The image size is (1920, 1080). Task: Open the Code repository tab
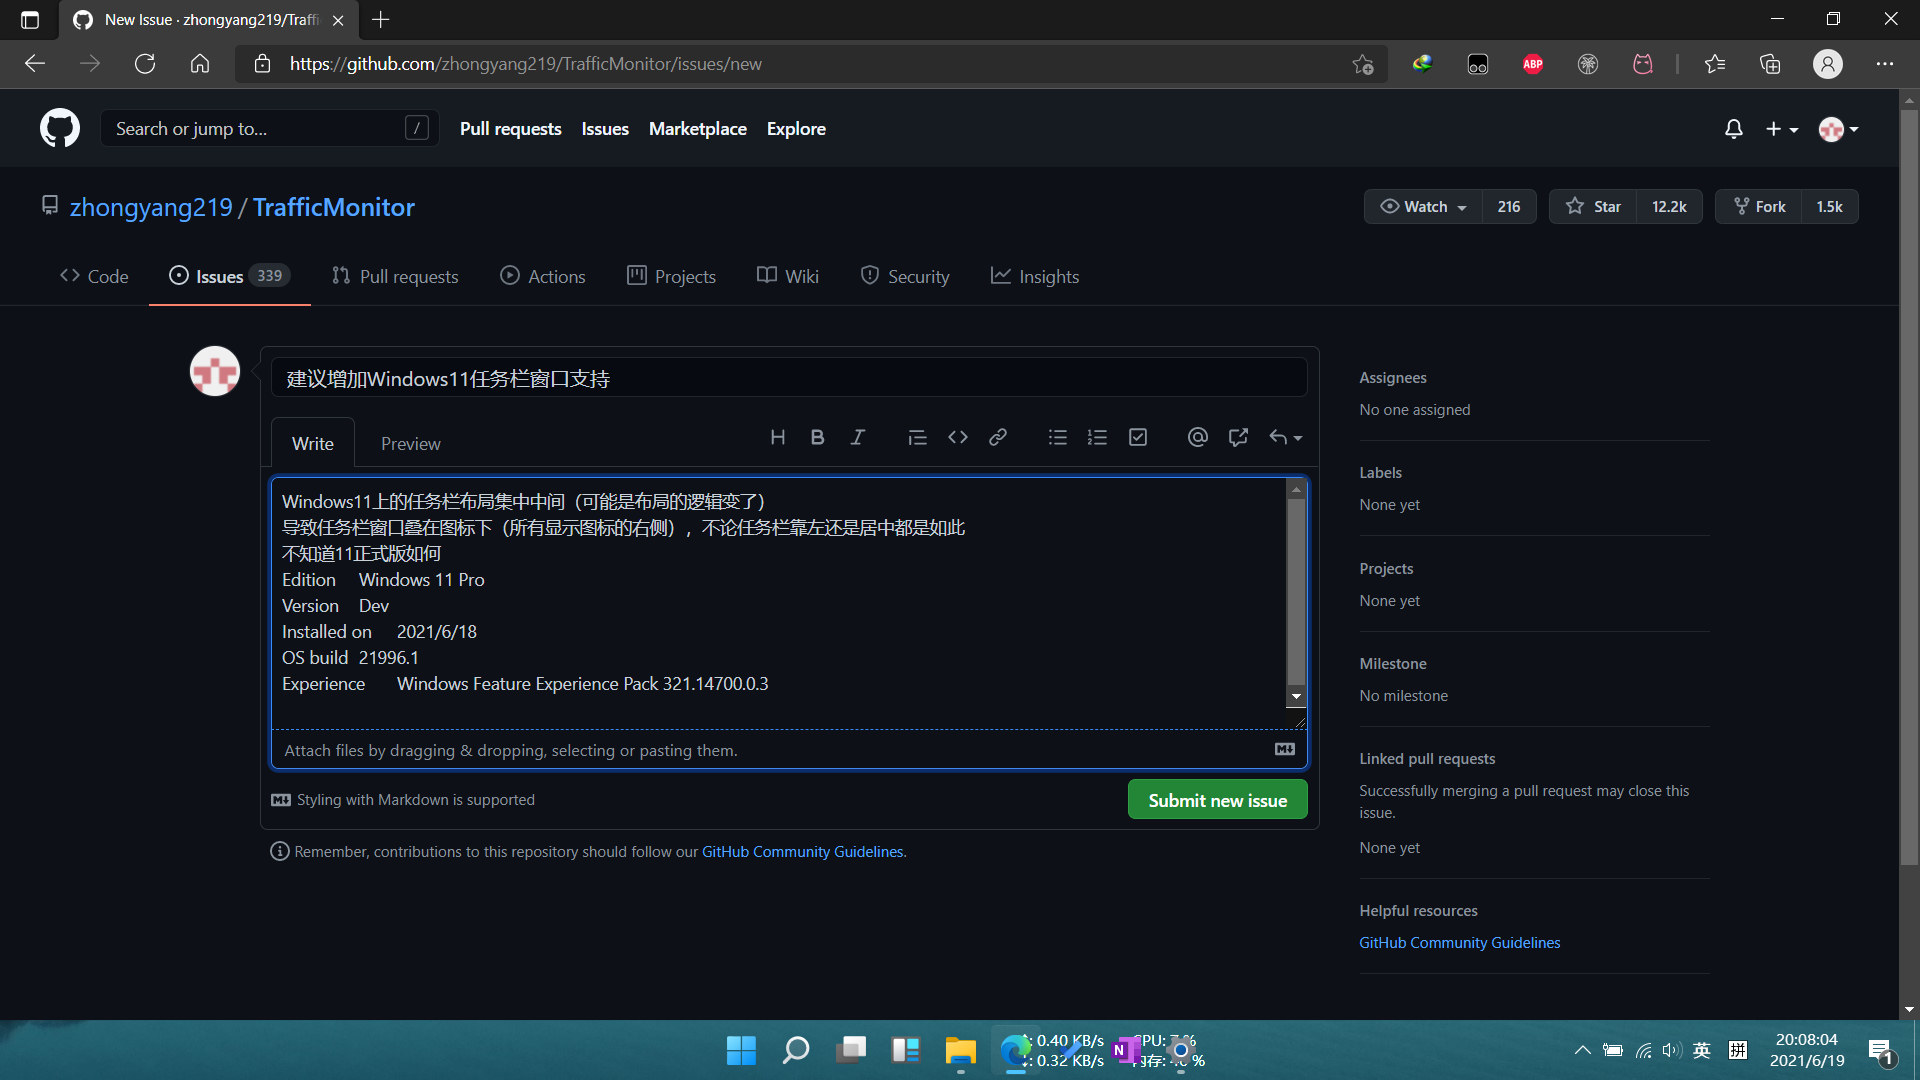94,276
